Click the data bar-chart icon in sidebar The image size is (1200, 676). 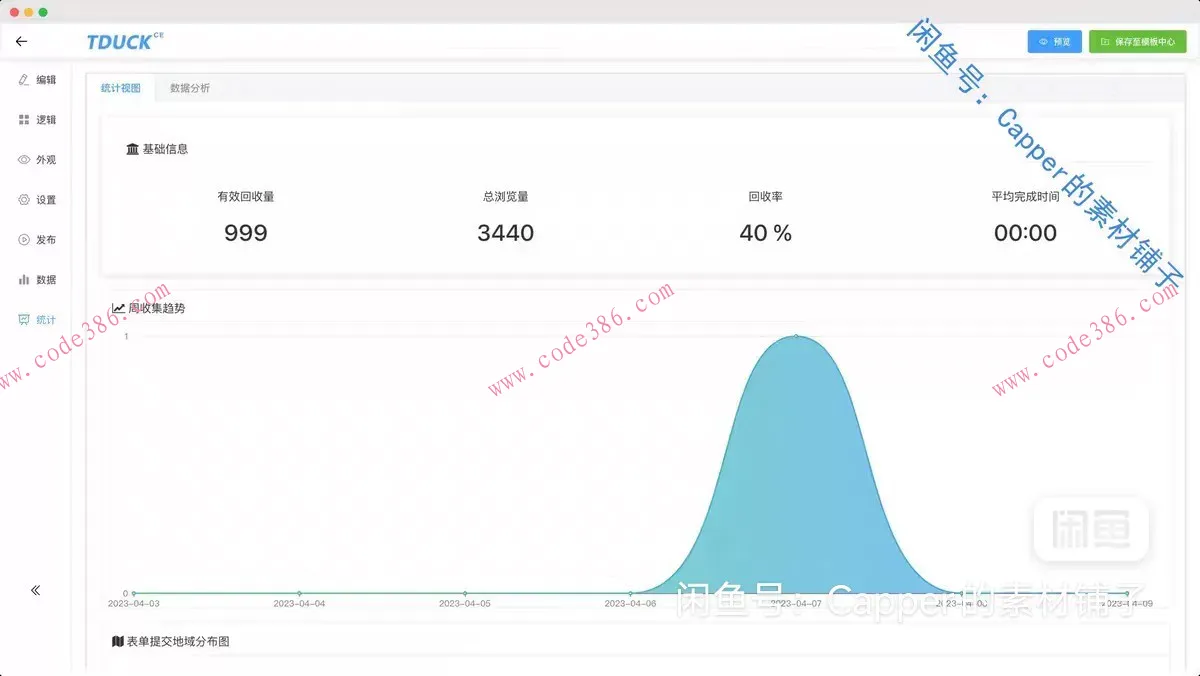tap(24, 279)
